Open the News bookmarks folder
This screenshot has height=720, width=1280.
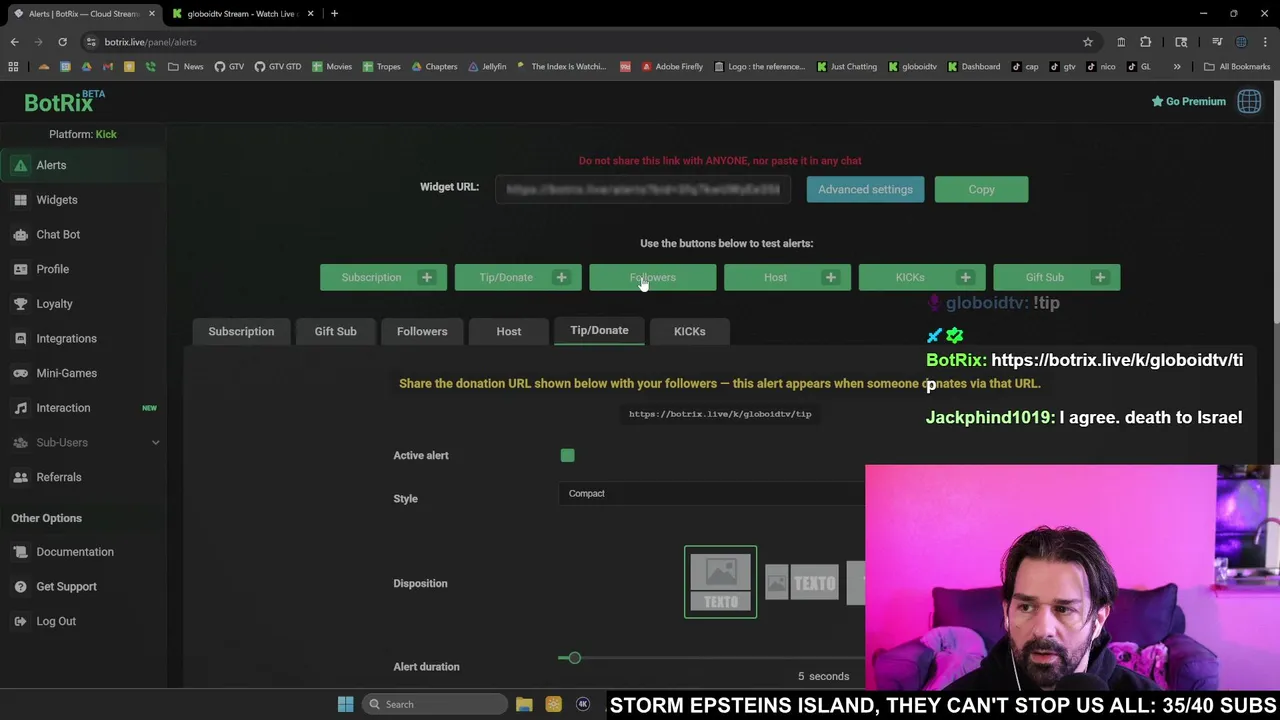point(186,67)
